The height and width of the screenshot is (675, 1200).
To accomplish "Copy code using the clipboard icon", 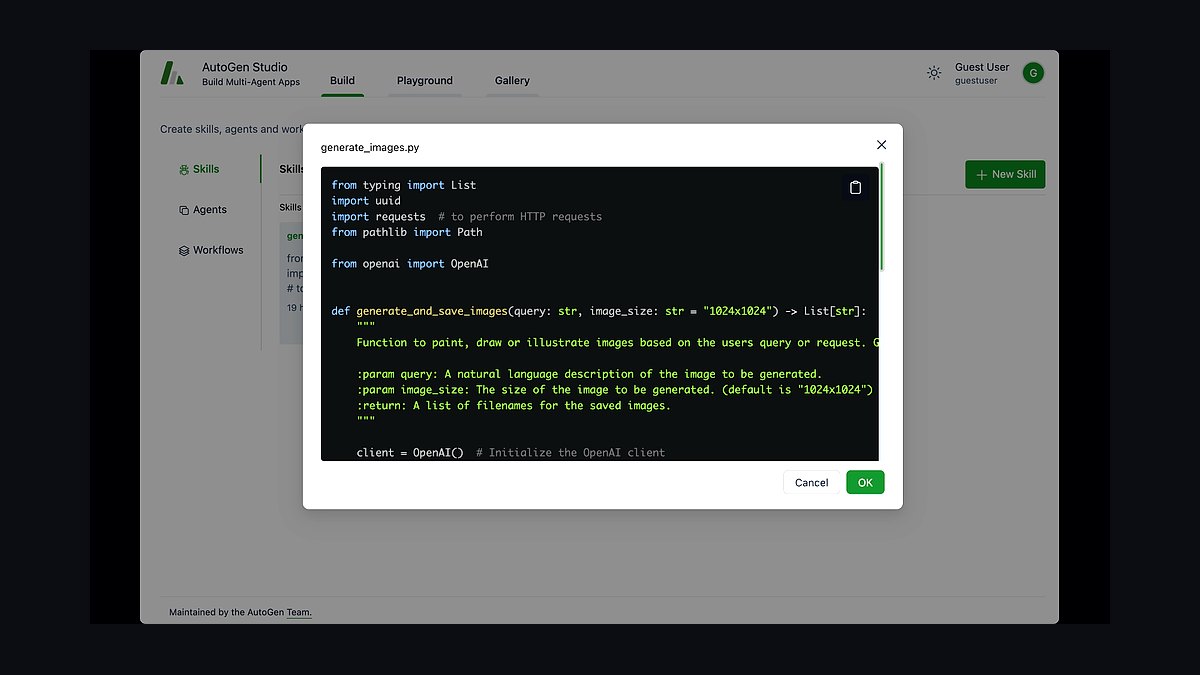I will pos(855,187).
